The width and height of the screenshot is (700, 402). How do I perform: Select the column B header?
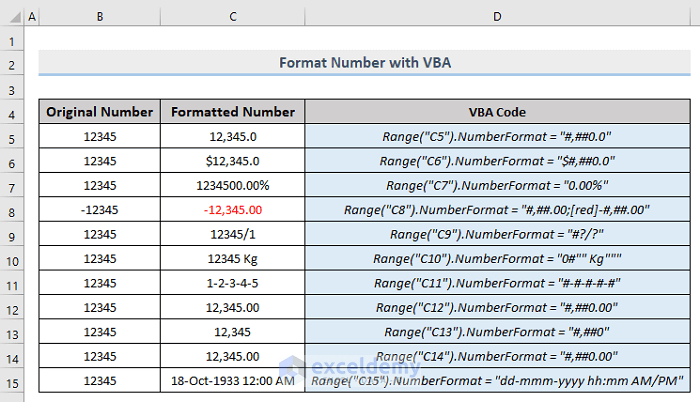99,17
